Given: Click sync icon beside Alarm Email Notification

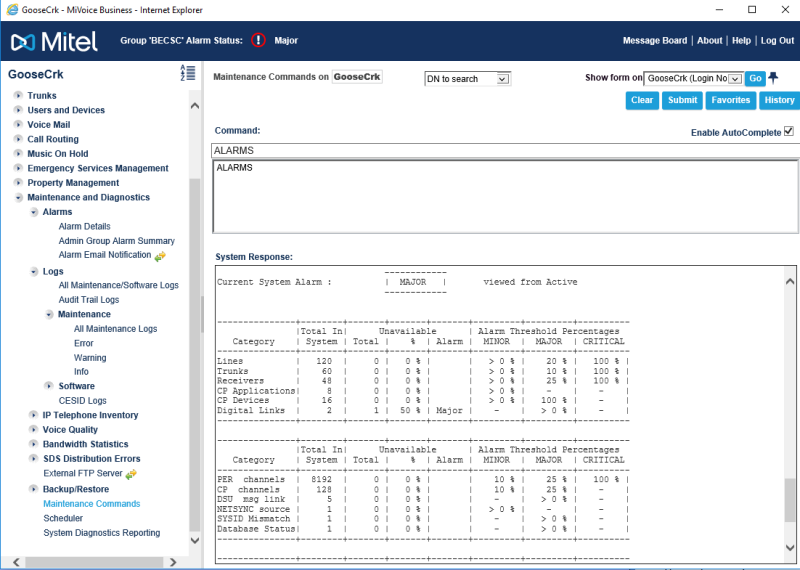Looking at the screenshot, I should coord(160,256).
